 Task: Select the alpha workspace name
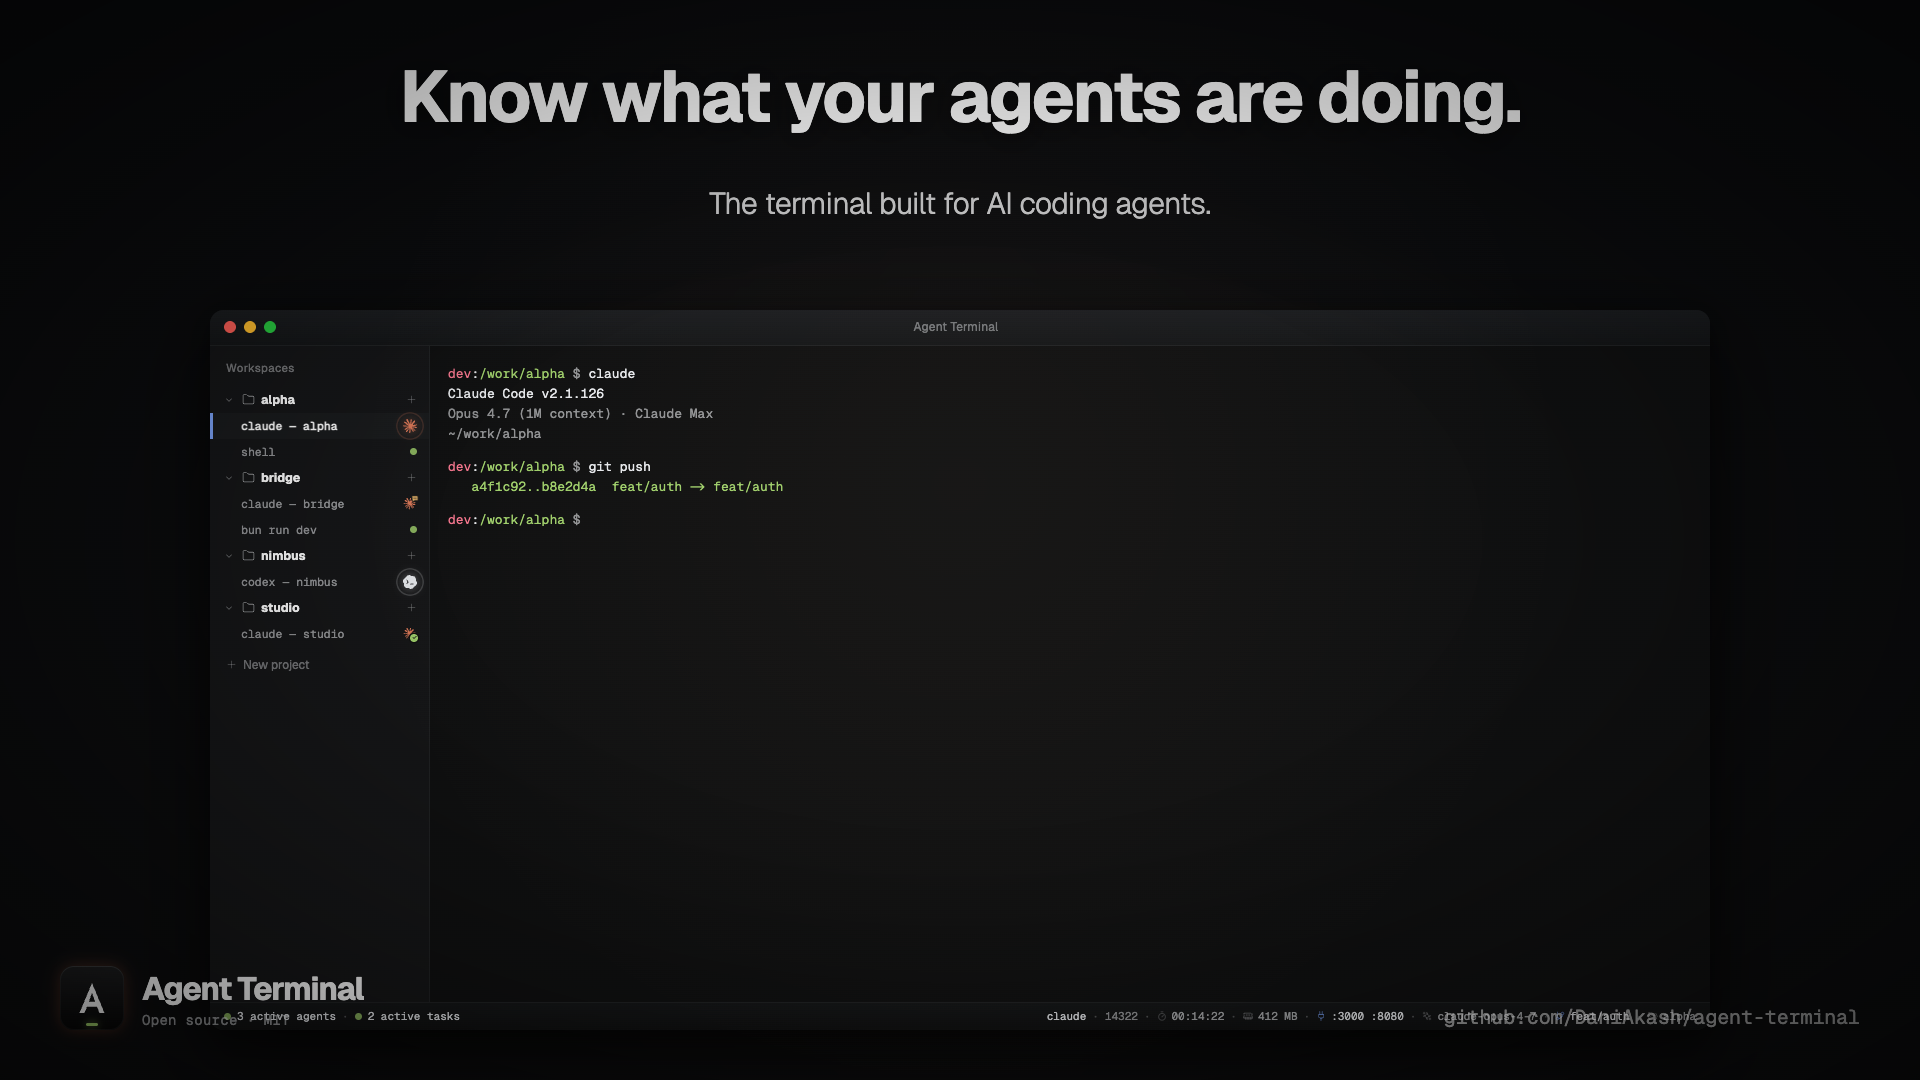point(278,399)
